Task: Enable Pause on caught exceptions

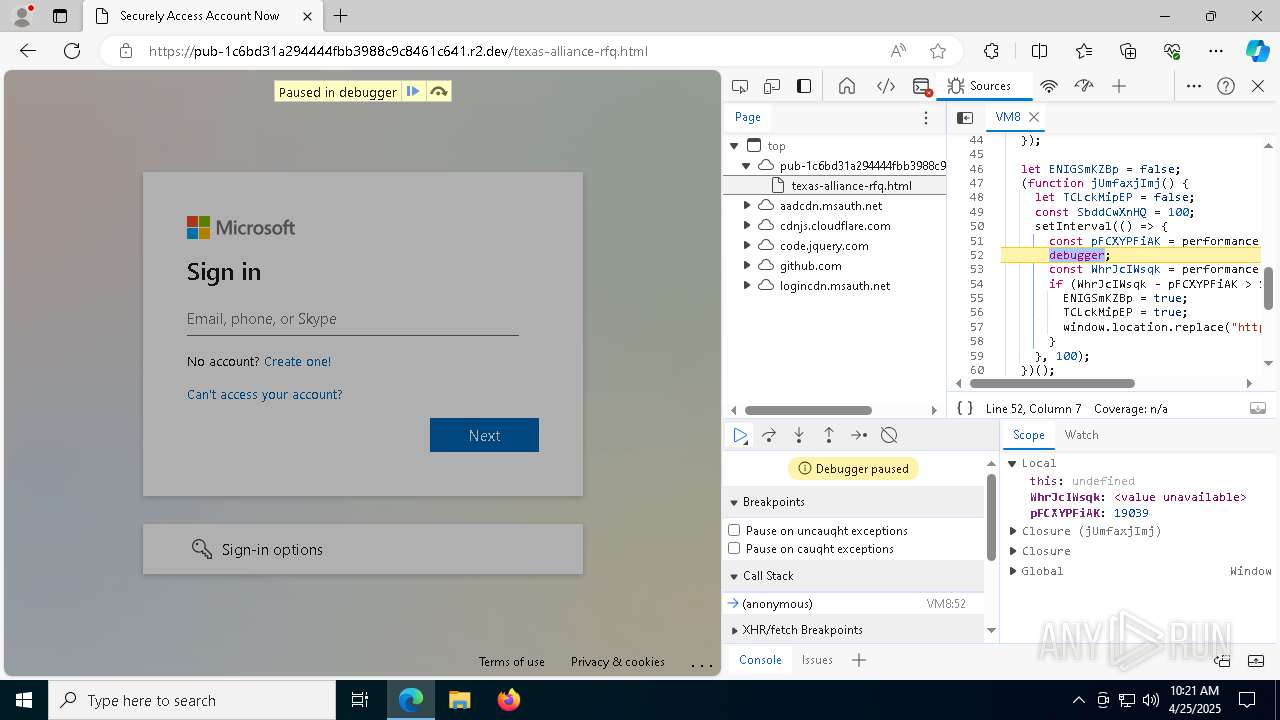Action: [734, 548]
